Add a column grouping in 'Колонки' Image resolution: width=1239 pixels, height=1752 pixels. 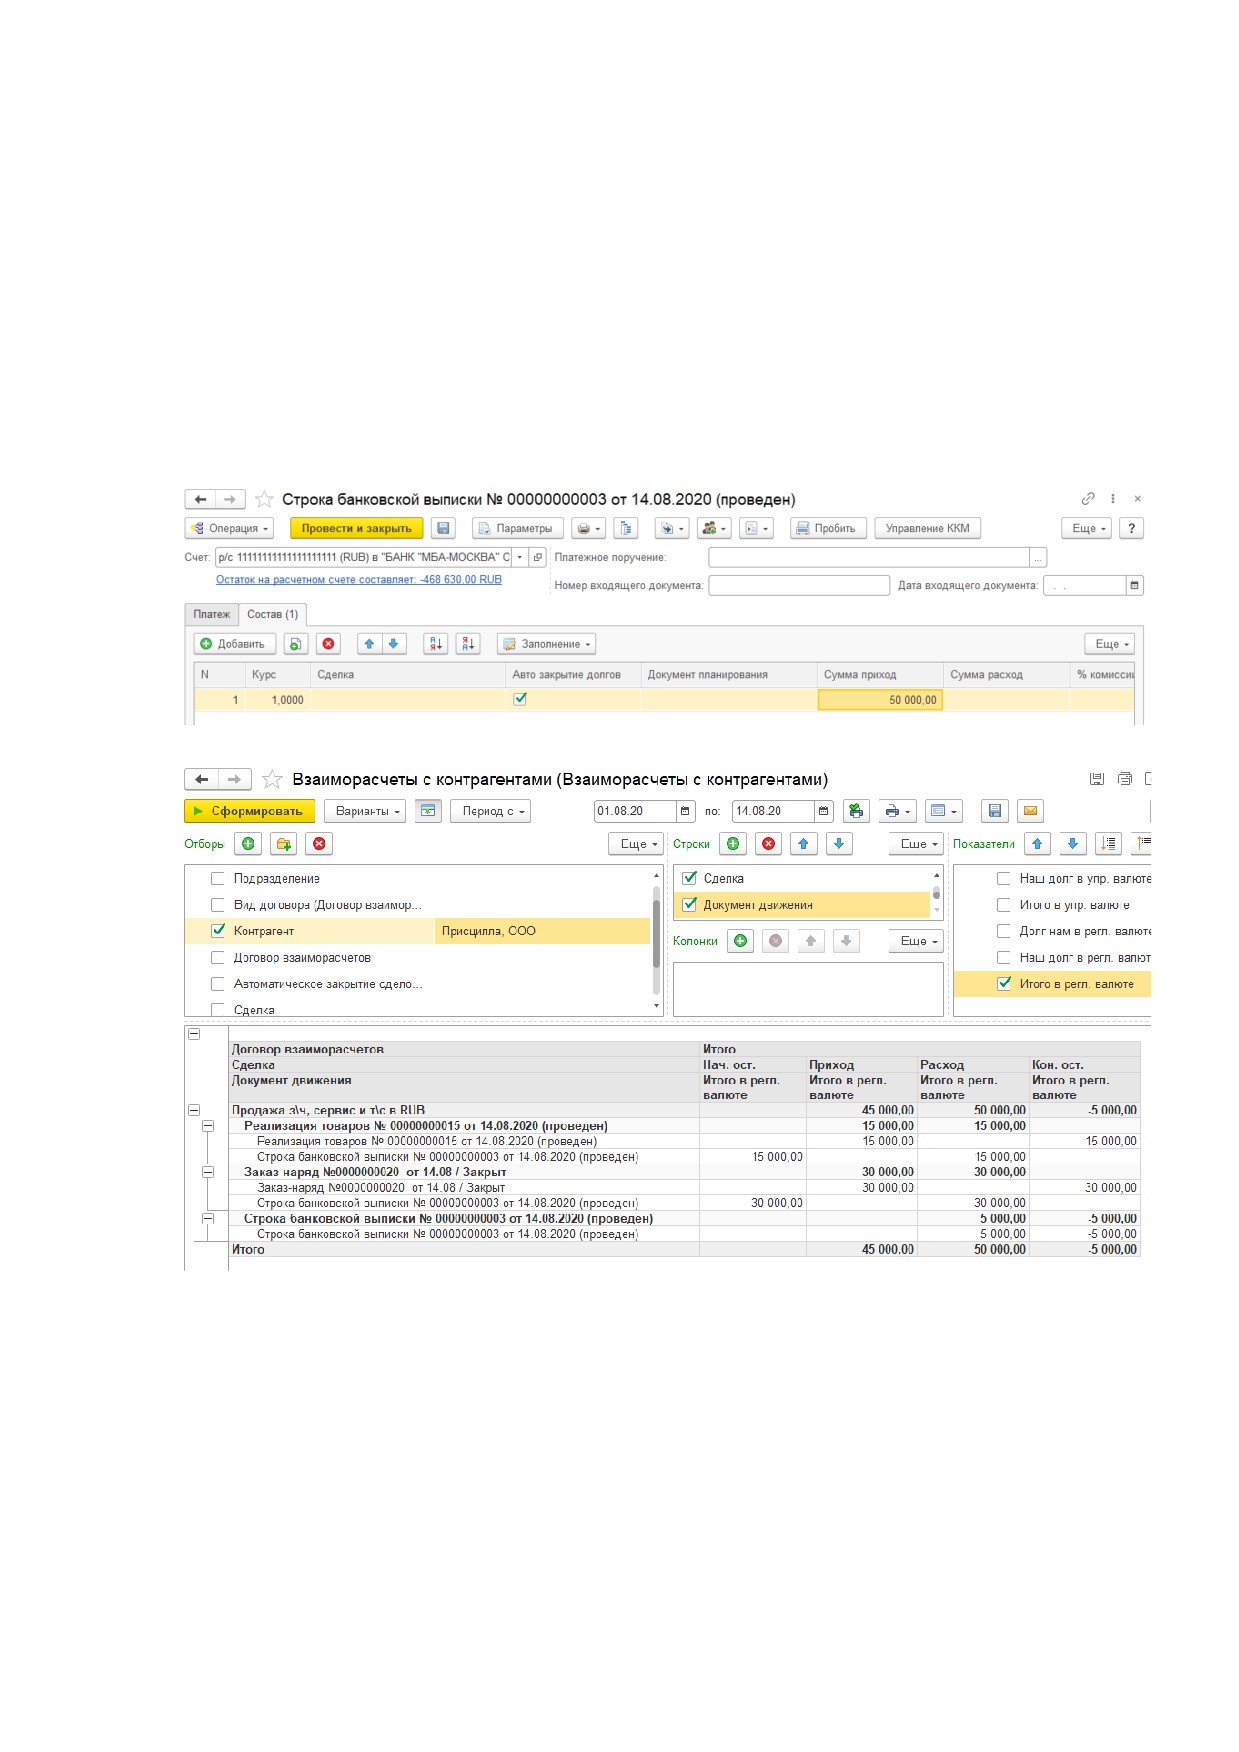click(740, 941)
